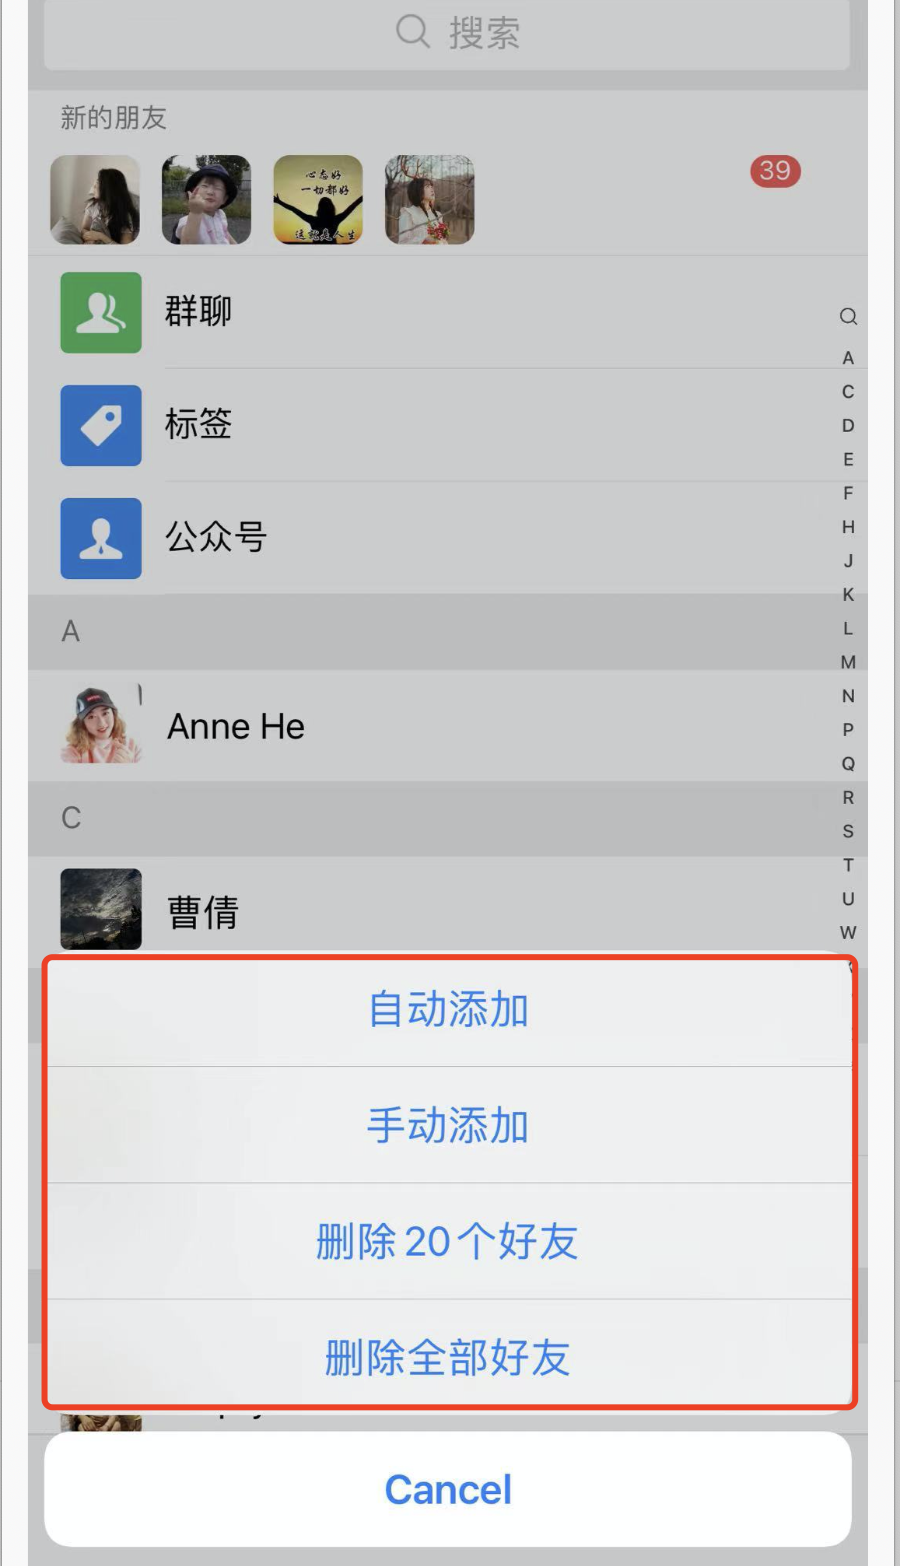This screenshot has width=900, height=1566.
Task: Tap the silhouette sunset new friend avatar
Action: click(x=318, y=200)
